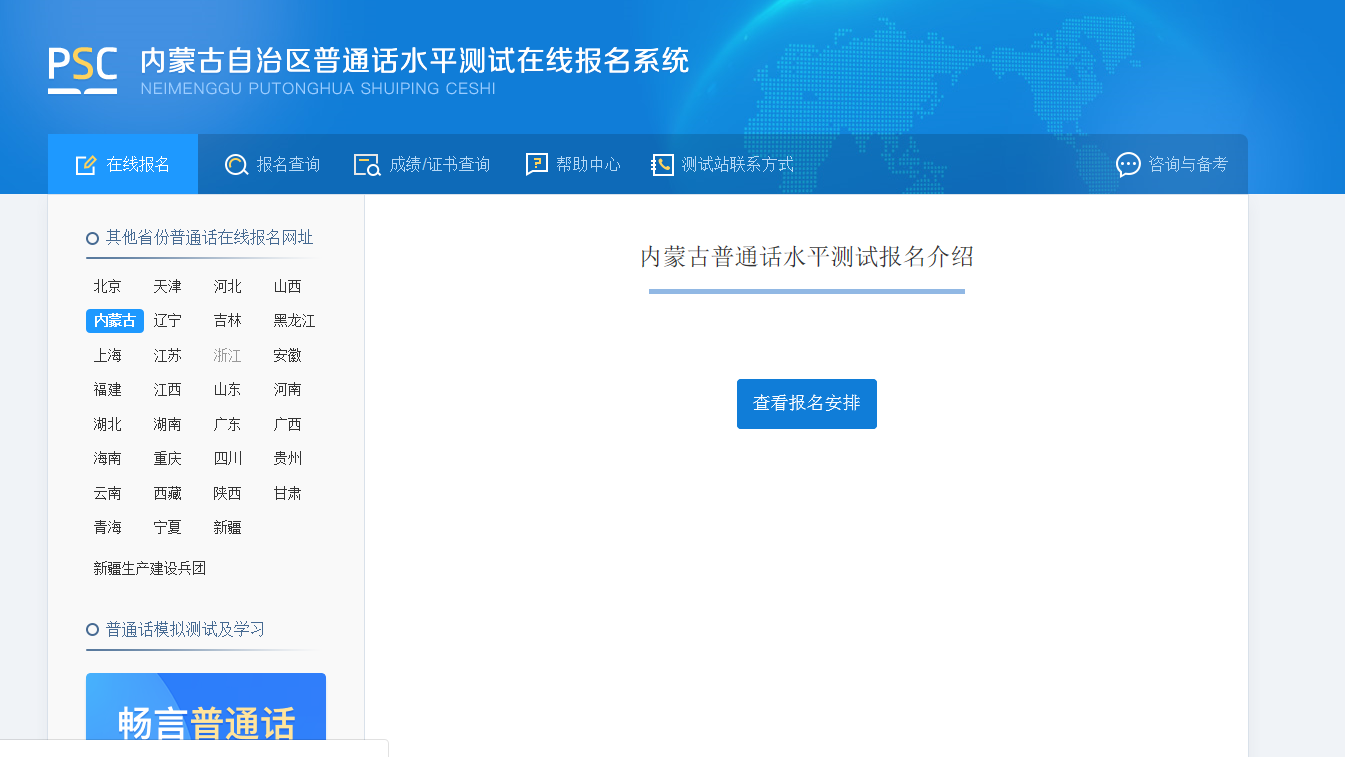Open 咨询与备考 on the right

[x=1172, y=164]
